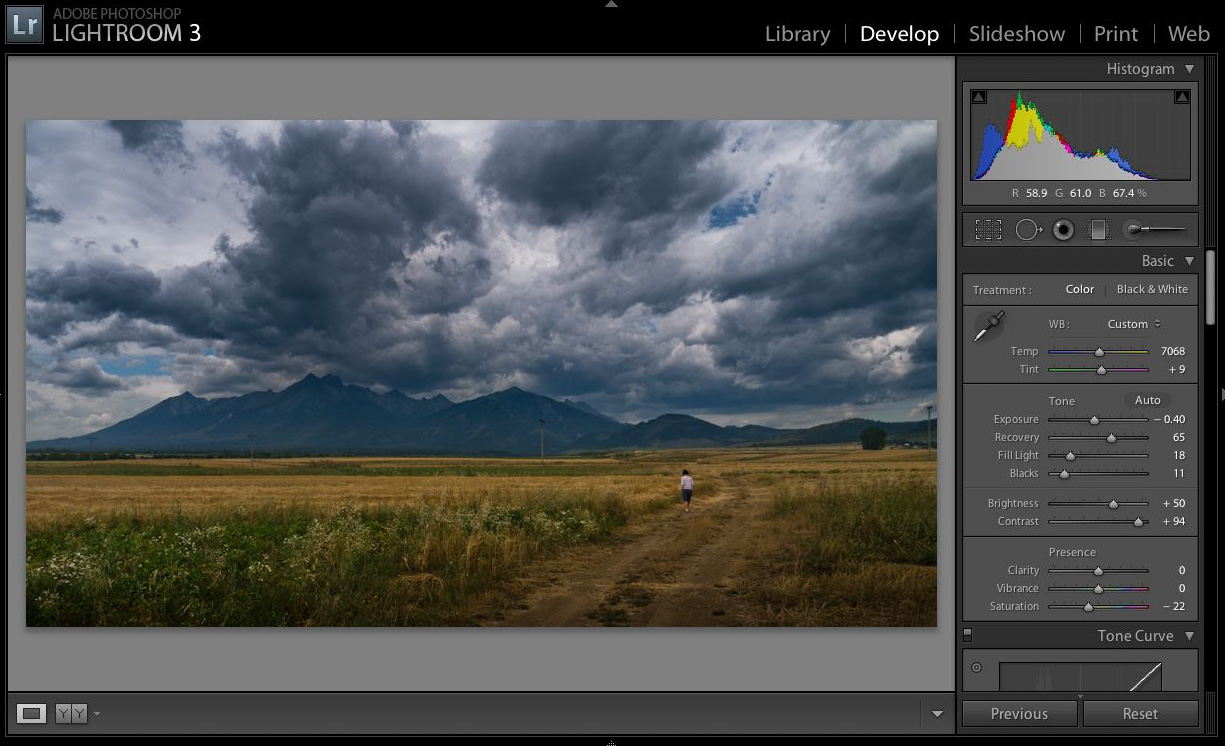Viewport: 1225px width, 746px height.
Task: Click the Temp slider handle
Action: (1099, 352)
